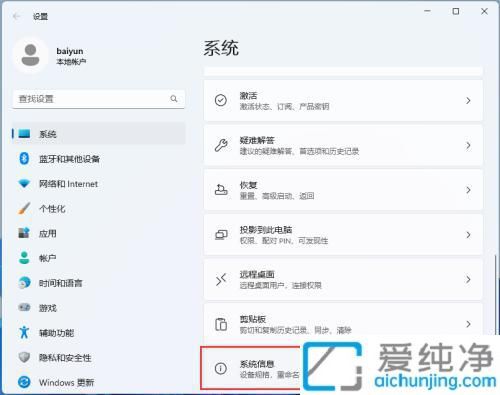Click the baiyun account name

point(70,51)
